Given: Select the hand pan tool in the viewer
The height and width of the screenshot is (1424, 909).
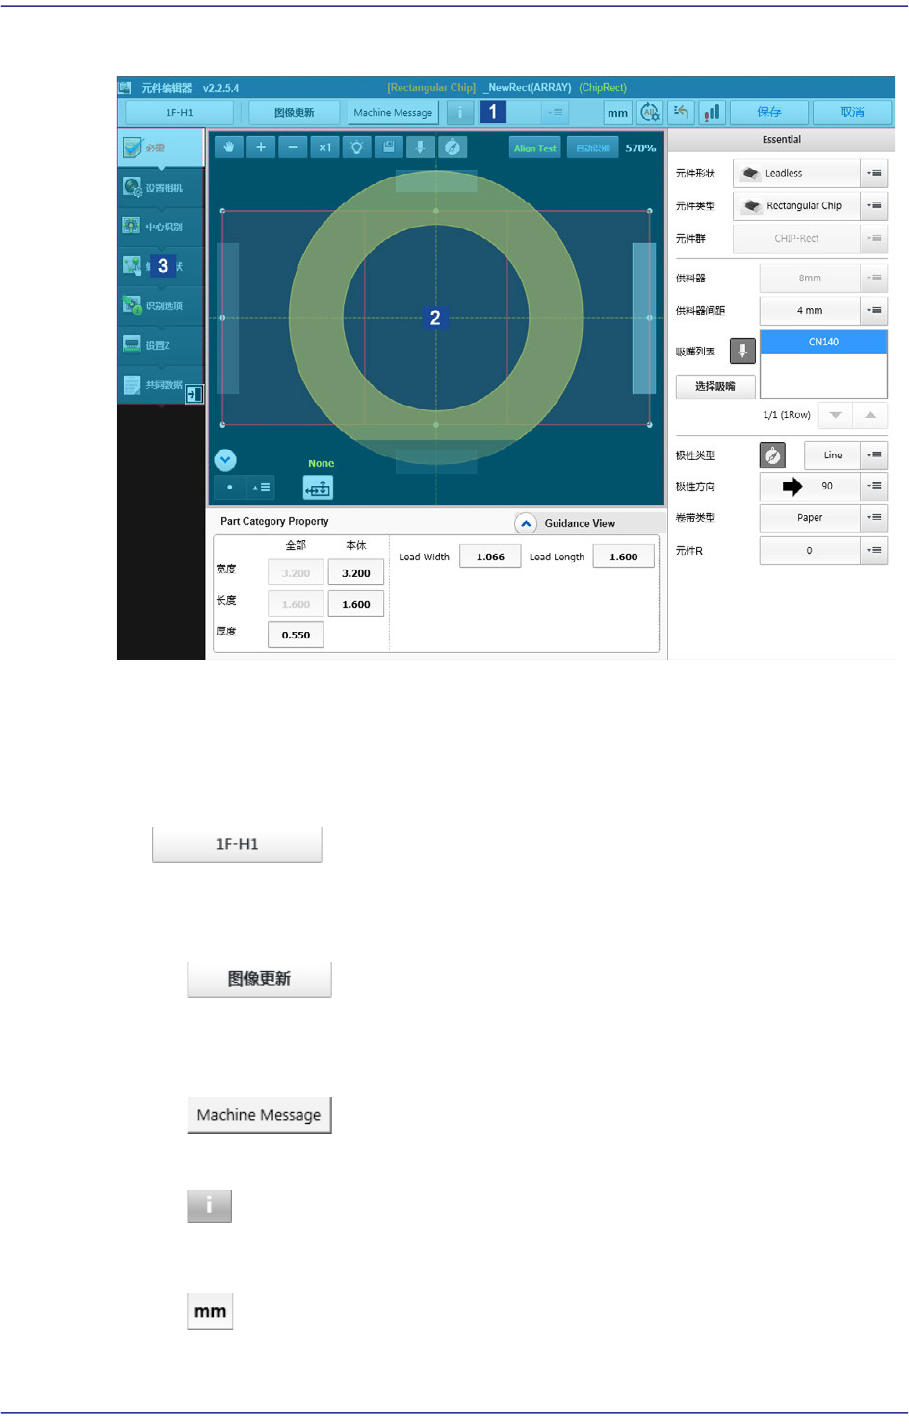Looking at the screenshot, I should point(229,148).
